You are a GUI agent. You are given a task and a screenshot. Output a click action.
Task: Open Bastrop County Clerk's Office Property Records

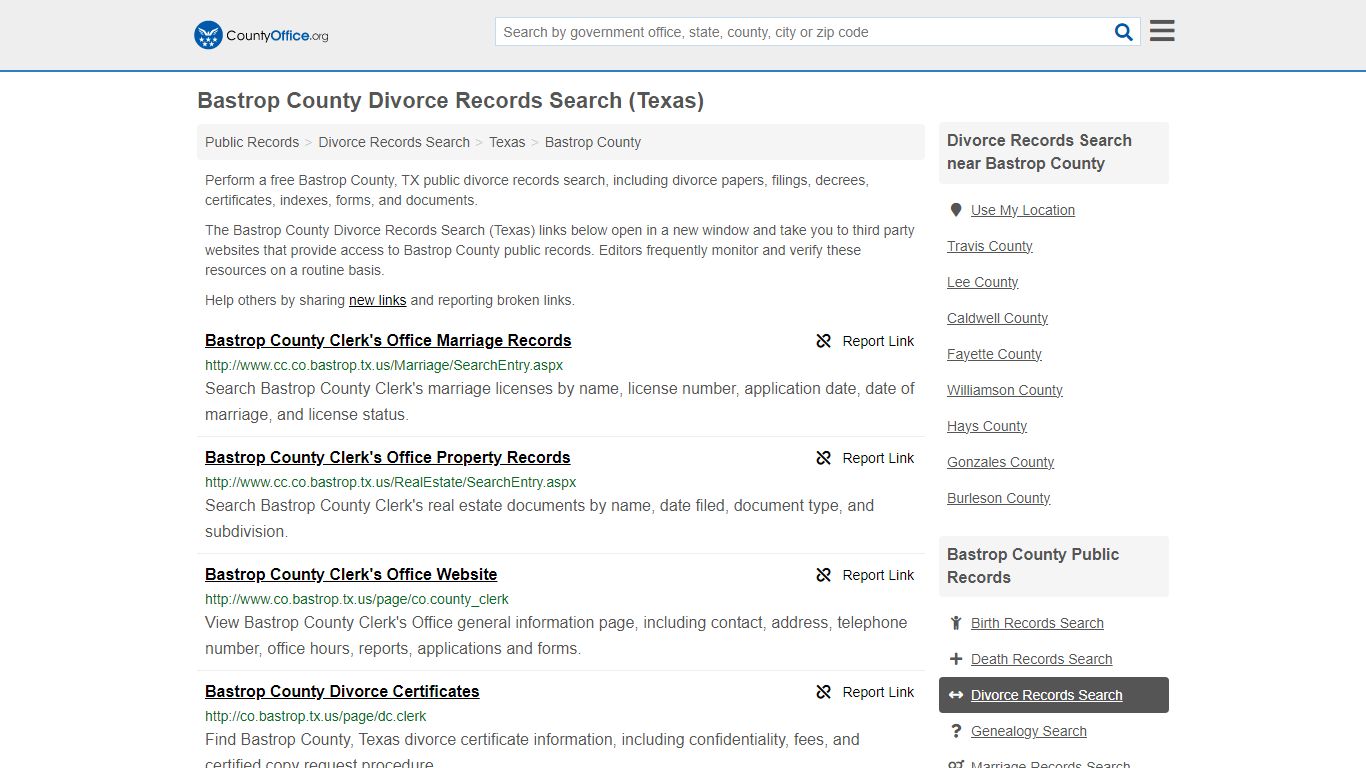click(x=388, y=458)
